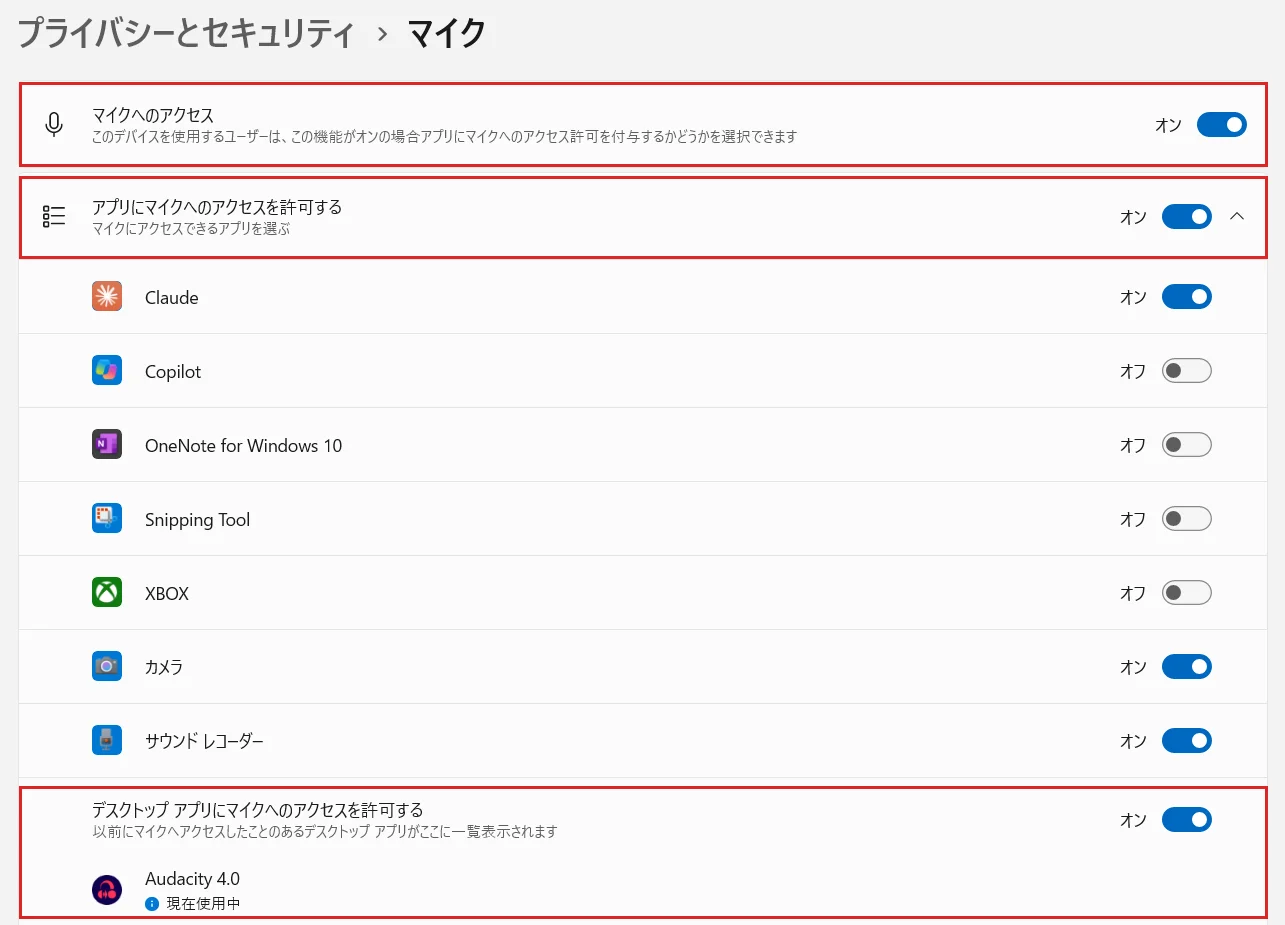
Task: Click the Snipping Tool app icon
Action: pyautogui.click(x=107, y=519)
